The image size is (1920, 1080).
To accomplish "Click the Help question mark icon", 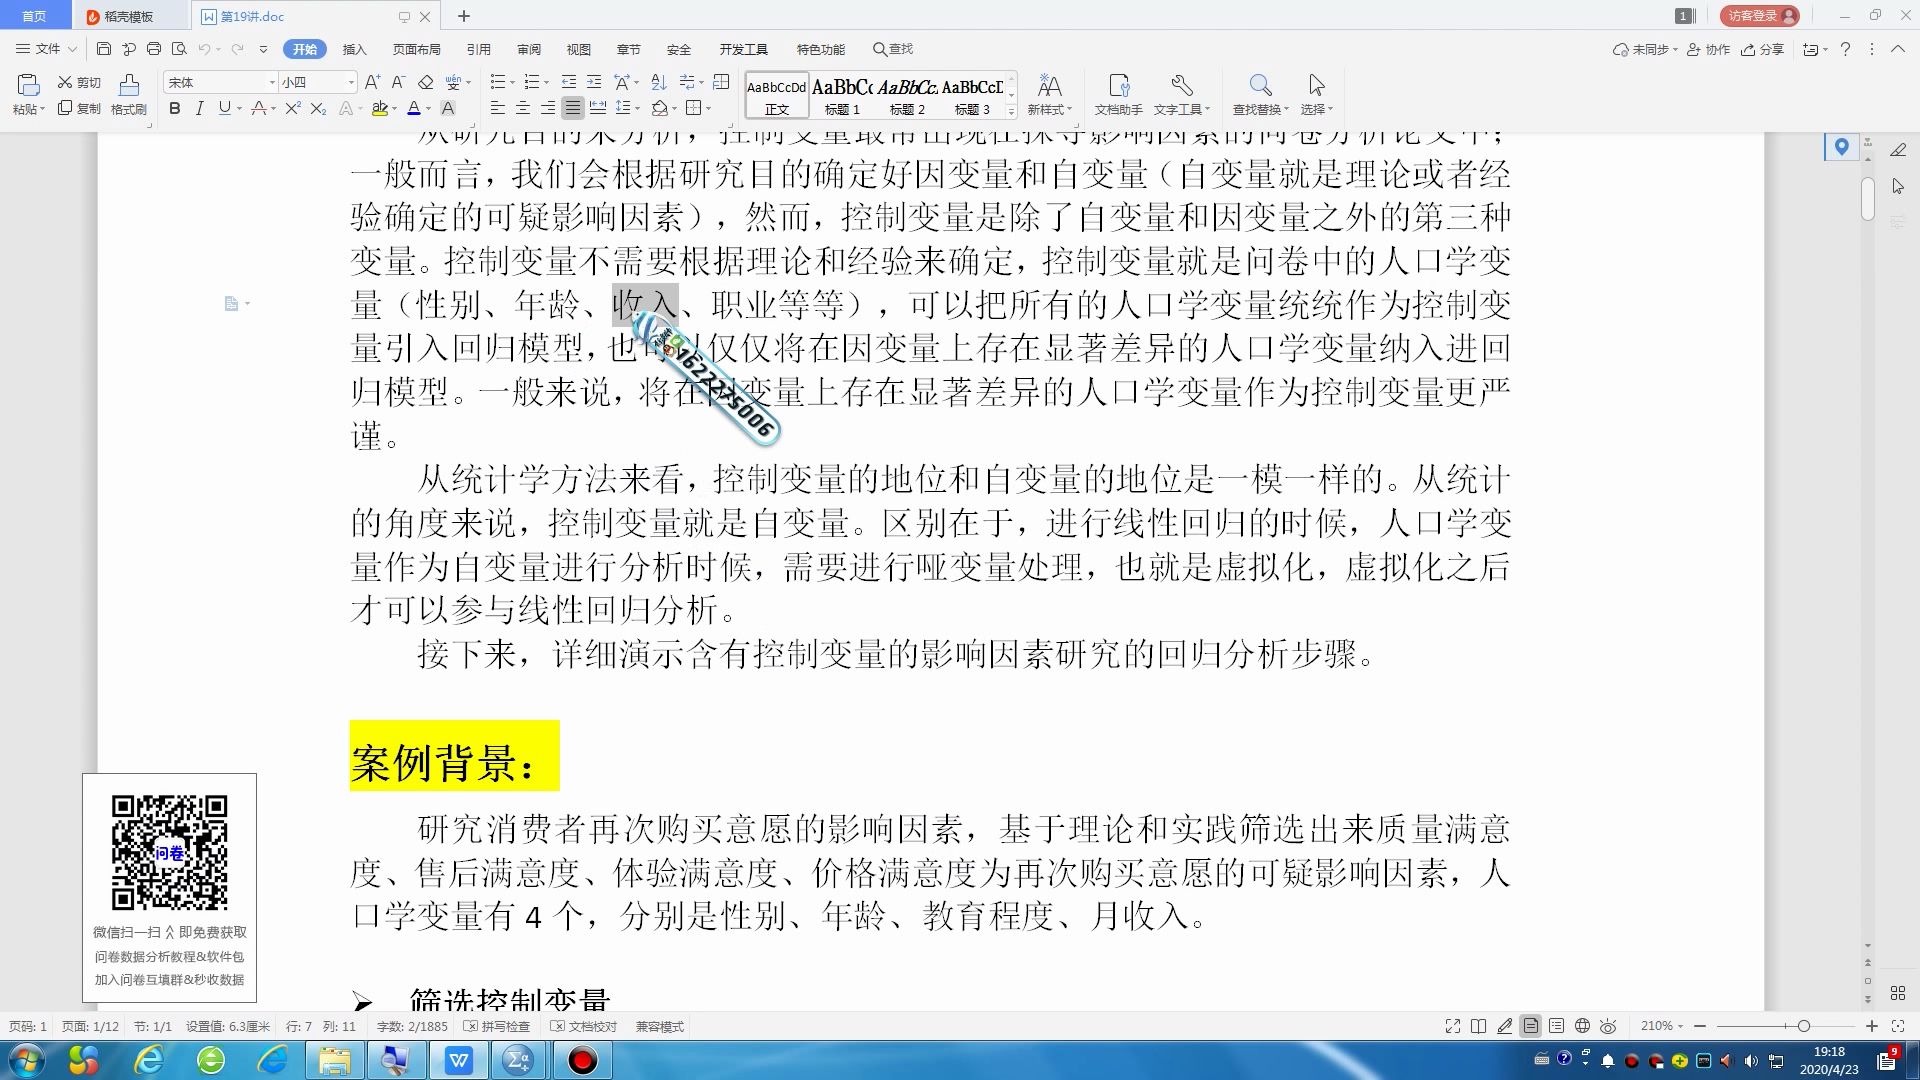I will (1845, 49).
